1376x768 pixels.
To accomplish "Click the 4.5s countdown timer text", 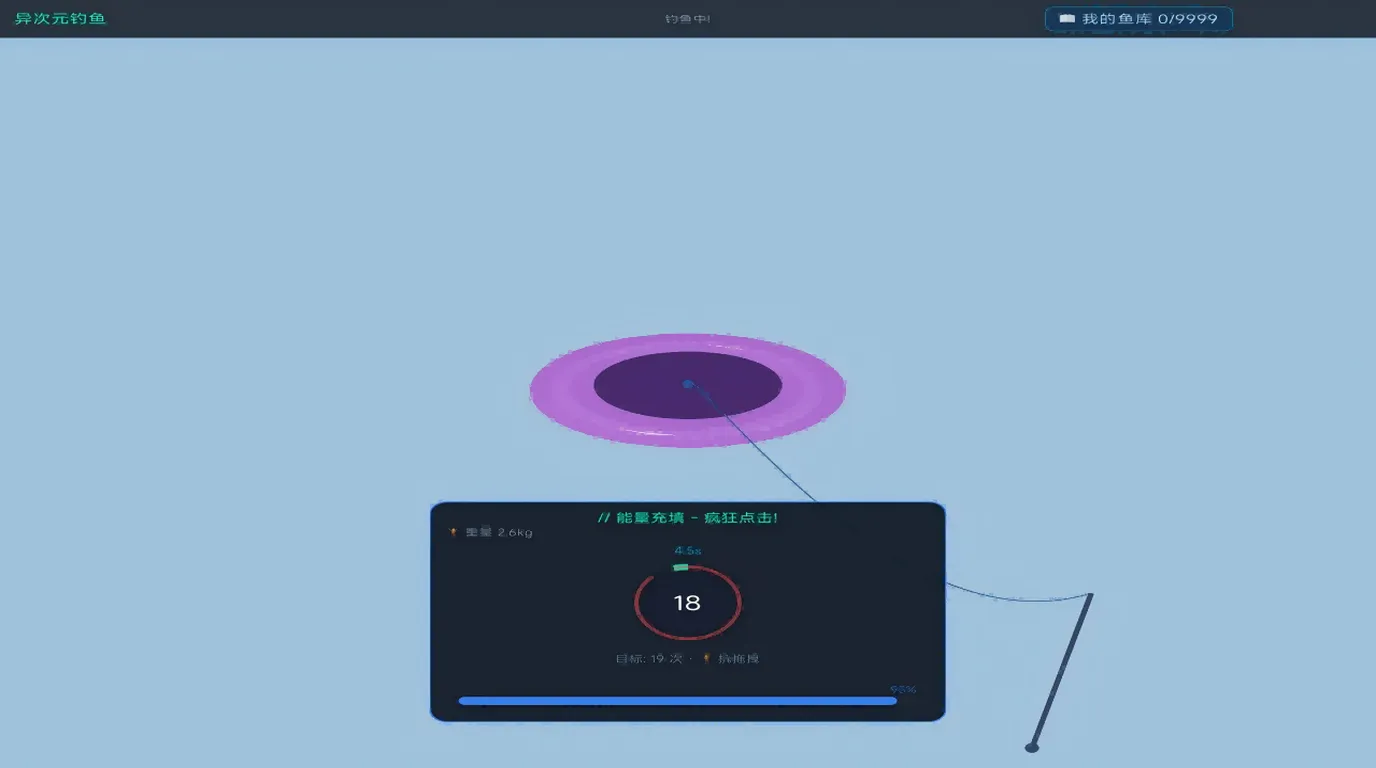I will (688, 551).
